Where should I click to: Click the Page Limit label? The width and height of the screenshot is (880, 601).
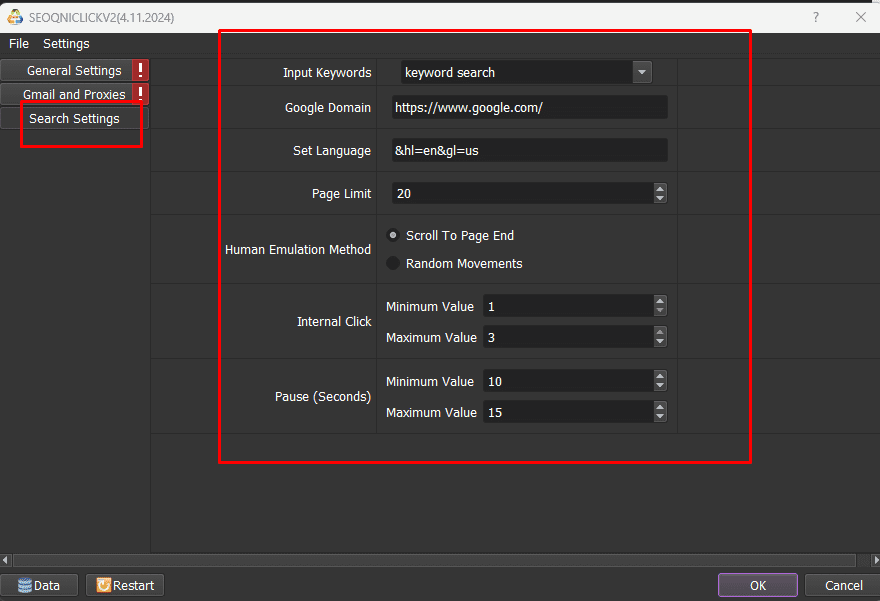tap(341, 194)
